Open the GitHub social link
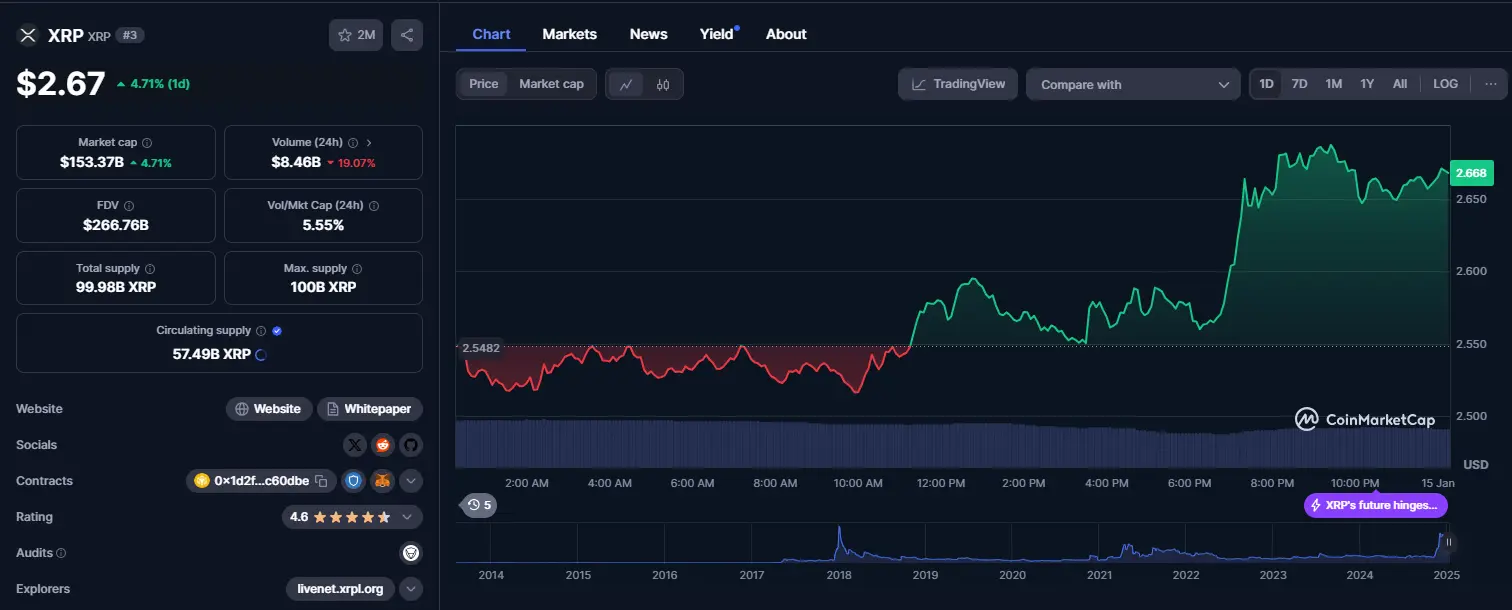 pyautogui.click(x=411, y=445)
